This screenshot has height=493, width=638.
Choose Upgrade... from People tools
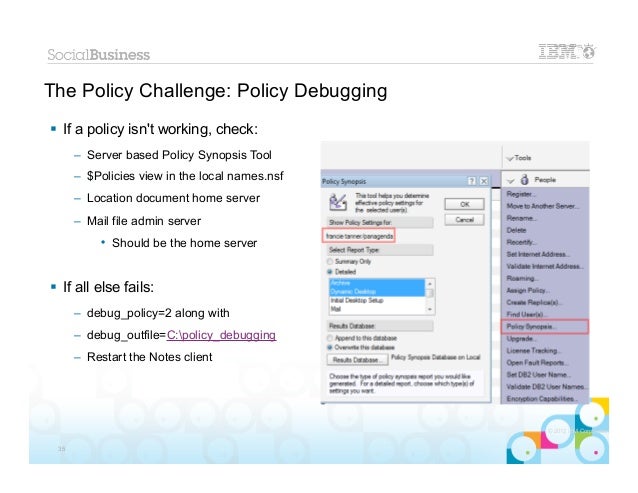click(x=520, y=338)
